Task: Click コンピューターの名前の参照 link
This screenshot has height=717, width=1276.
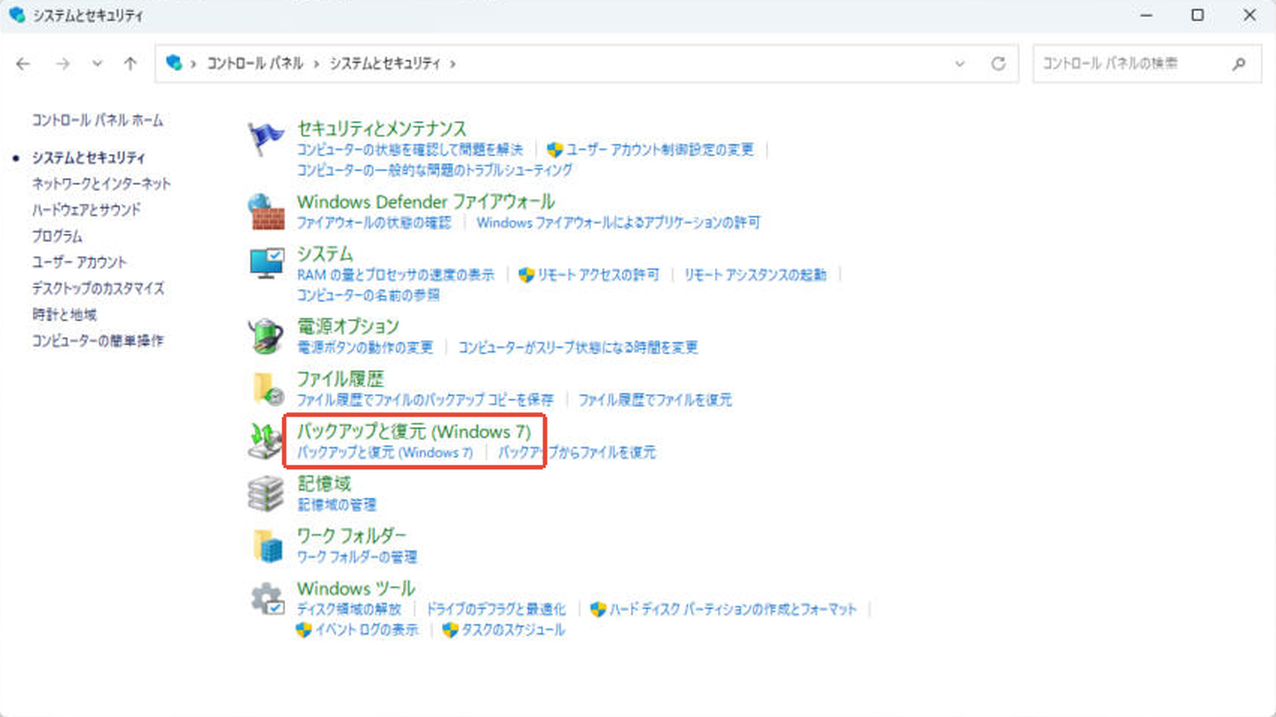Action: point(368,295)
